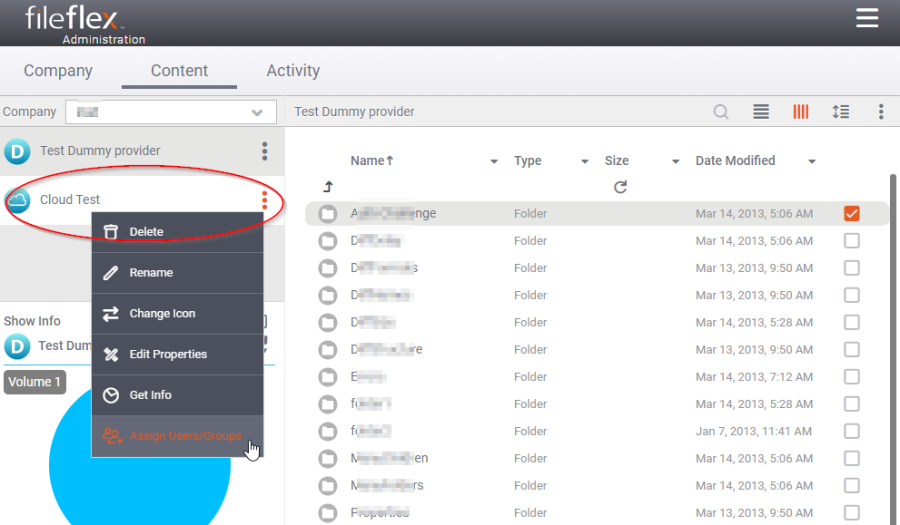Check the third row checkbox
Screen dimensions: 900x525
click(x=852, y=268)
